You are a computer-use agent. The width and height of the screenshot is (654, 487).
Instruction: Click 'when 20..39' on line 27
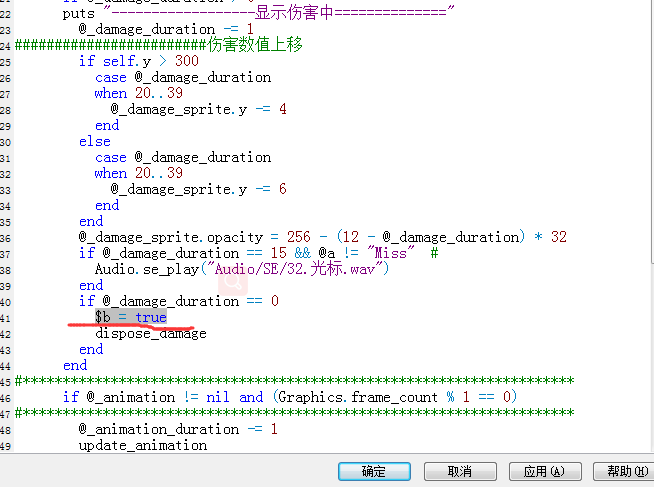[x=138, y=93]
